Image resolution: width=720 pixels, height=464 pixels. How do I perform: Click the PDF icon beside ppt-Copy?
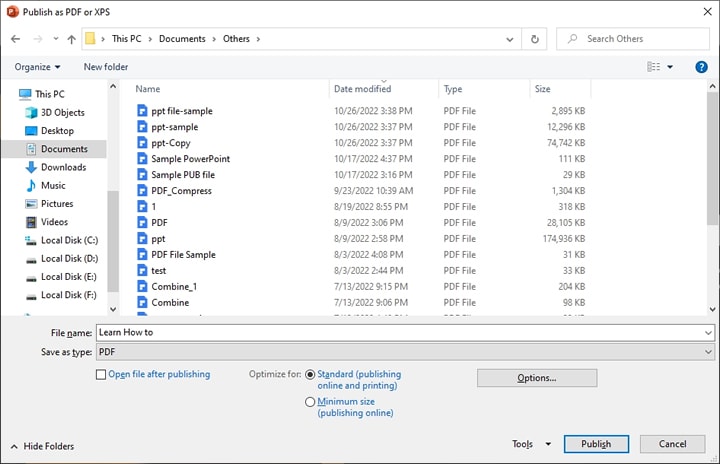pyautogui.click(x=142, y=143)
